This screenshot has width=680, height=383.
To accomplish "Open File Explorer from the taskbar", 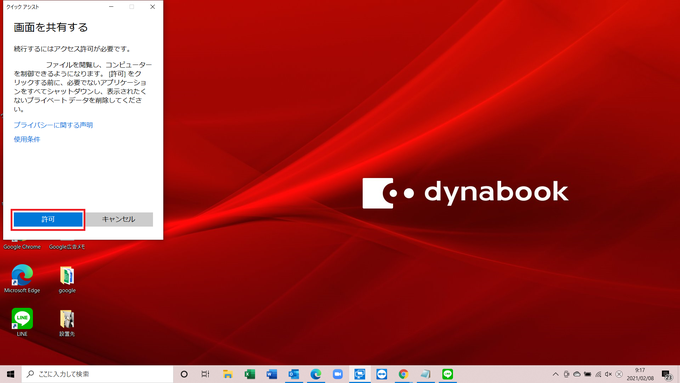I will (228, 374).
